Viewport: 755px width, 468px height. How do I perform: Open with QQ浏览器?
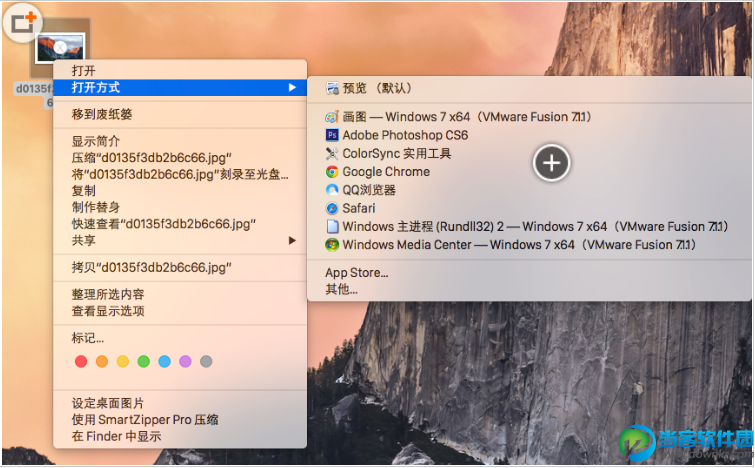click(529, 190)
